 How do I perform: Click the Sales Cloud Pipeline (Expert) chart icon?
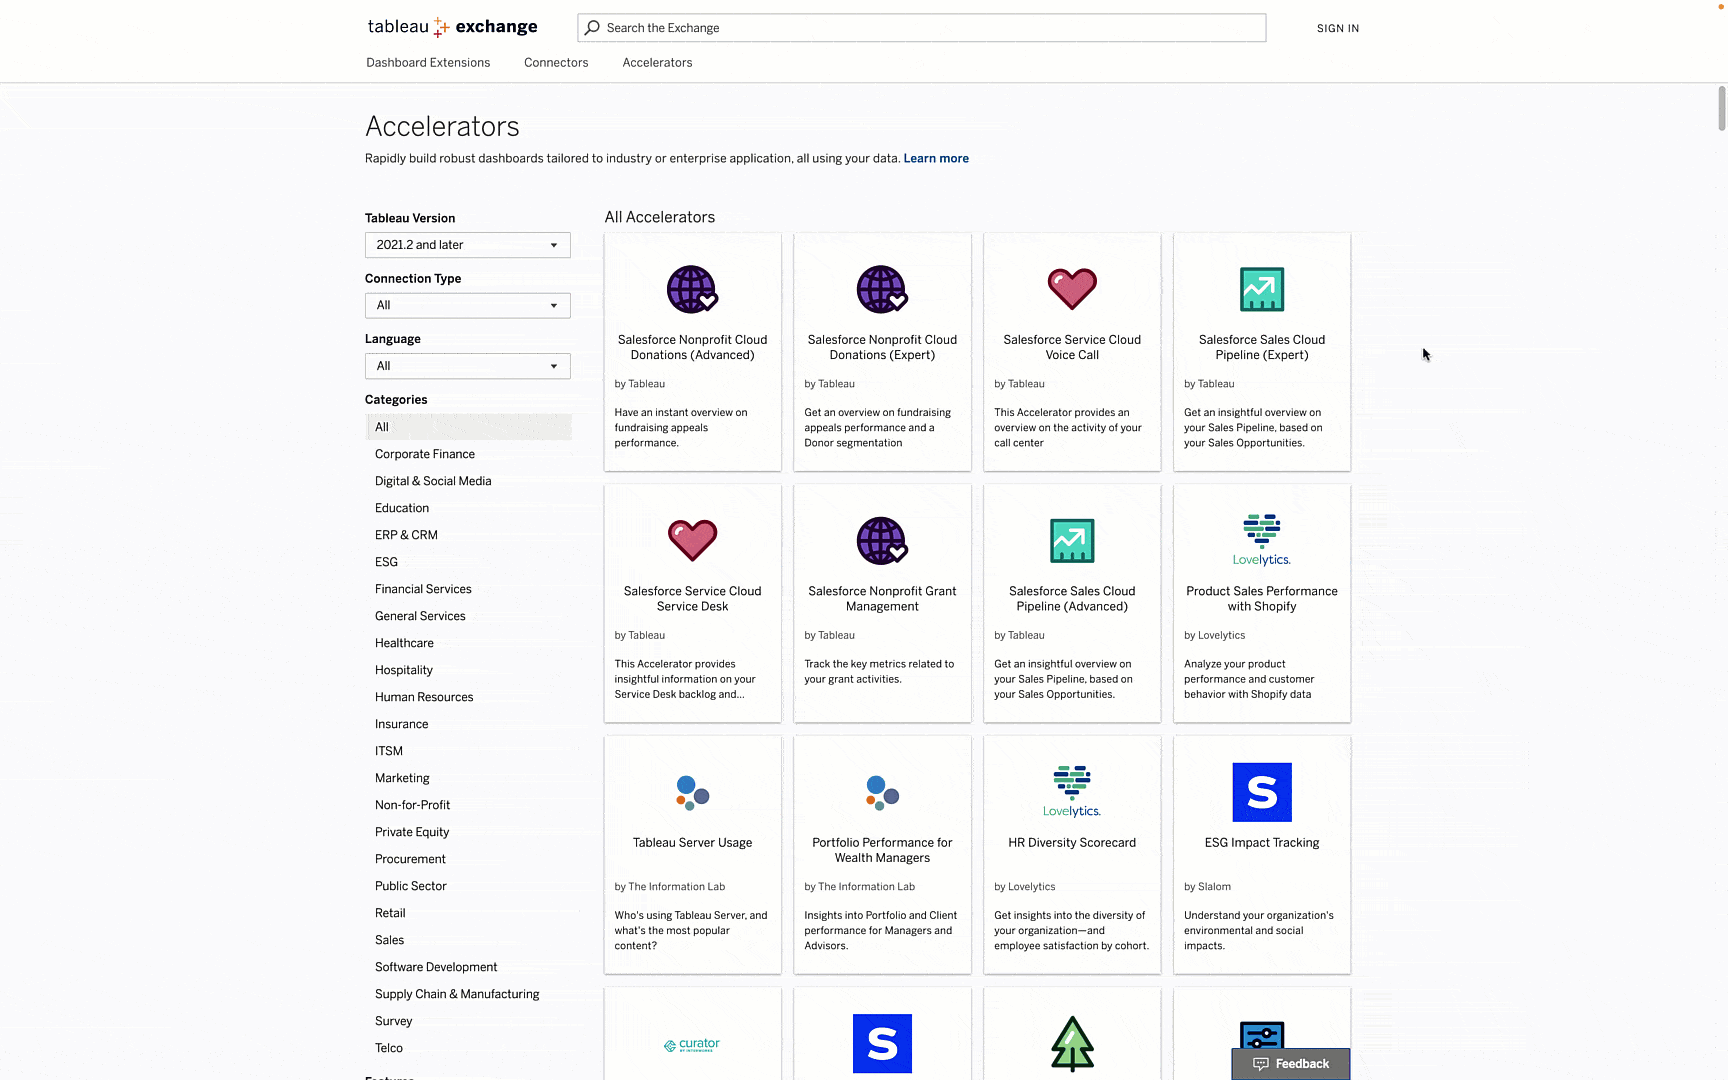[x=1262, y=290]
